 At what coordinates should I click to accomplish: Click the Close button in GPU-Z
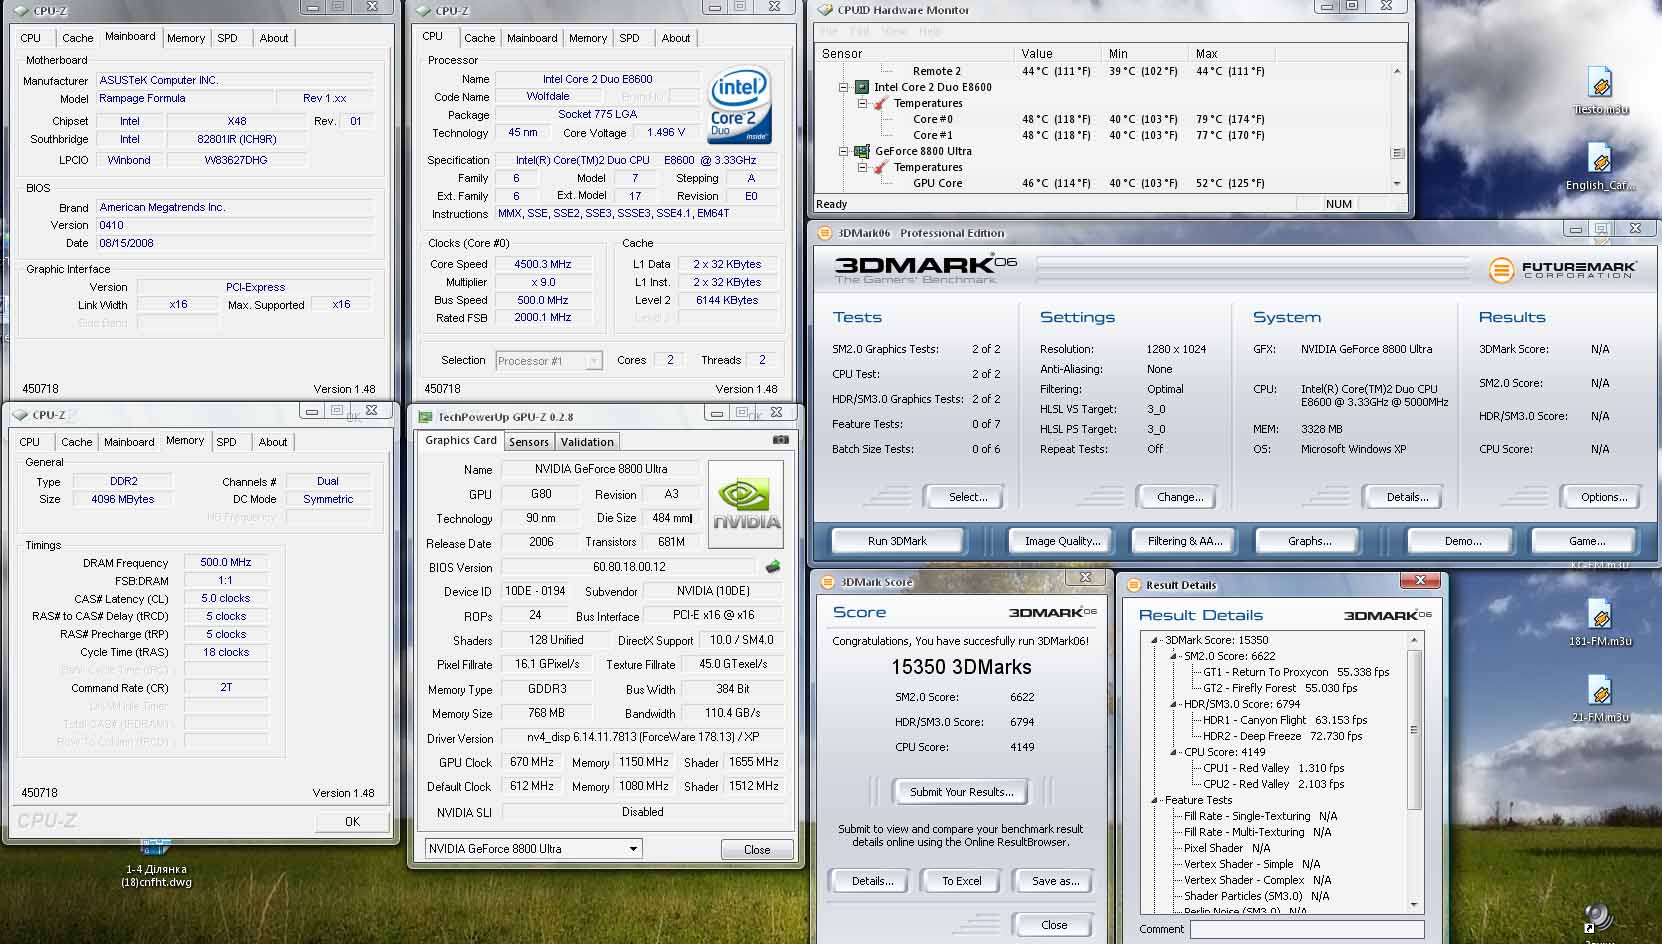[x=757, y=849]
